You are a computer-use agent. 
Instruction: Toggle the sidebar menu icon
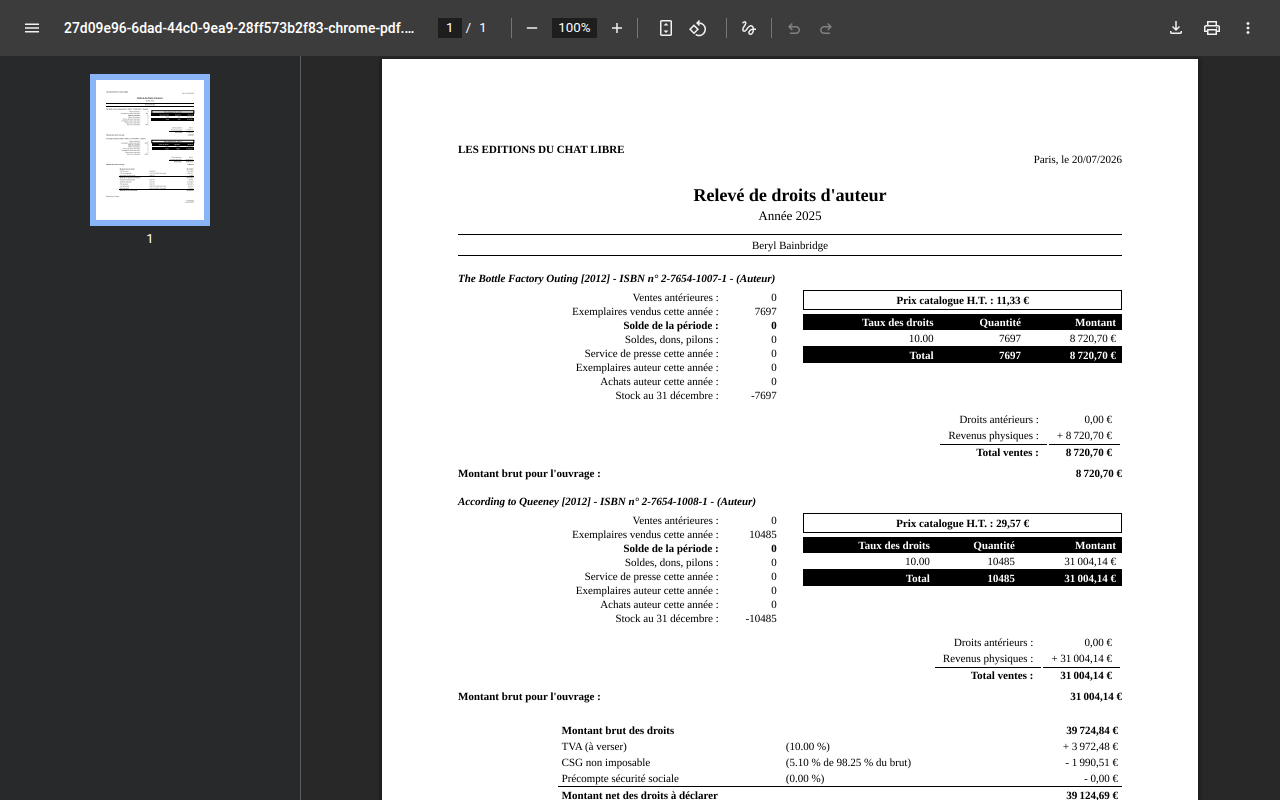pos(32,28)
